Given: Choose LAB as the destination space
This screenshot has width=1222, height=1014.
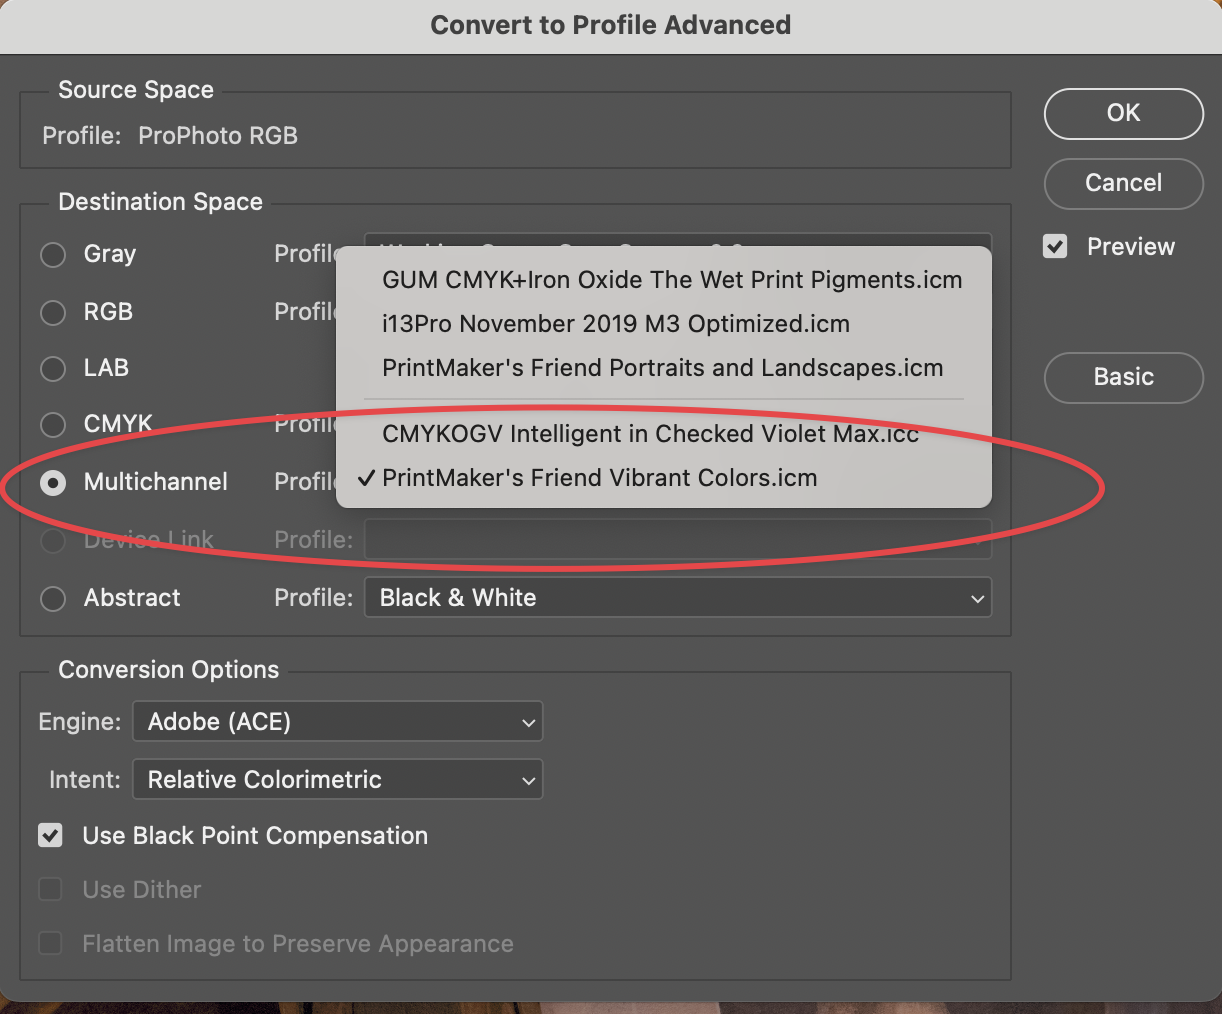Looking at the screenshot, I should point(53,368).
